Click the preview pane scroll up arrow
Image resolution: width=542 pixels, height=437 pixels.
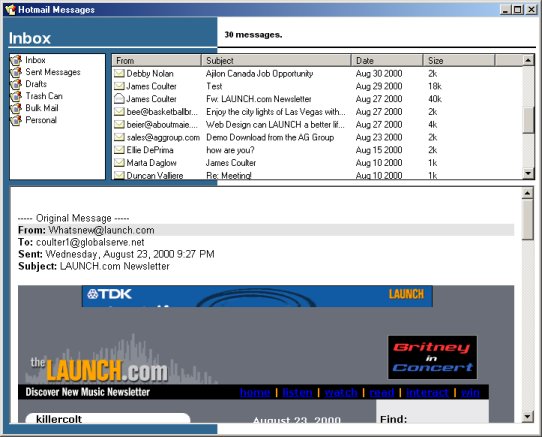tap(527, 193)
